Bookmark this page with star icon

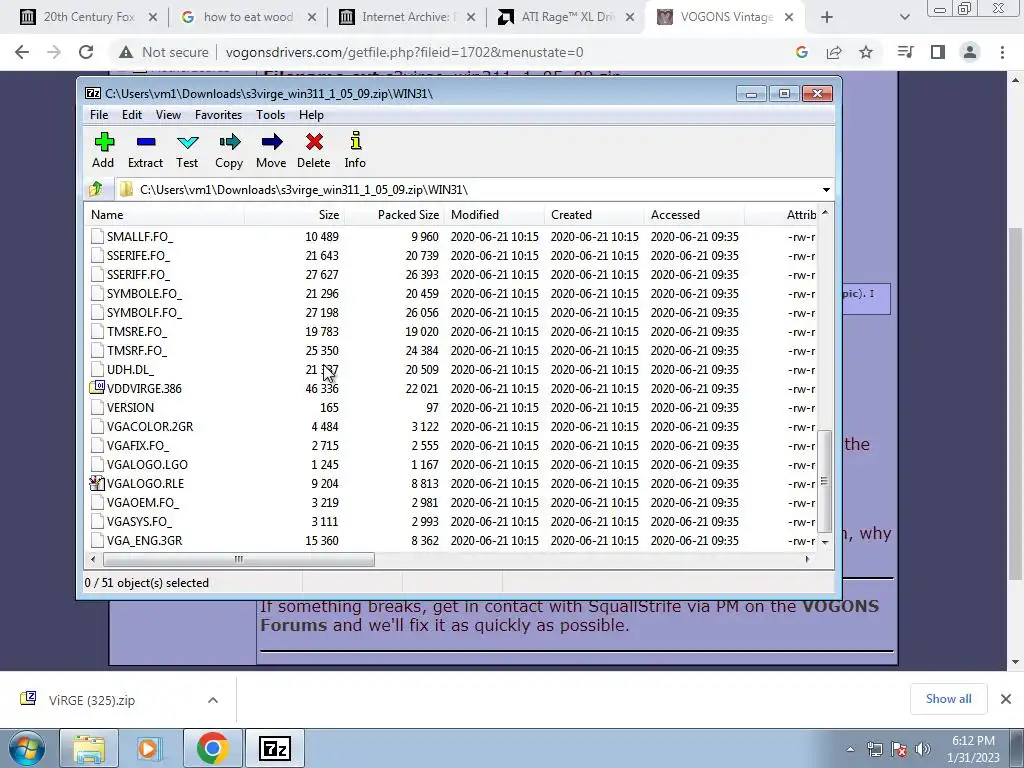(x=866, y=52)
